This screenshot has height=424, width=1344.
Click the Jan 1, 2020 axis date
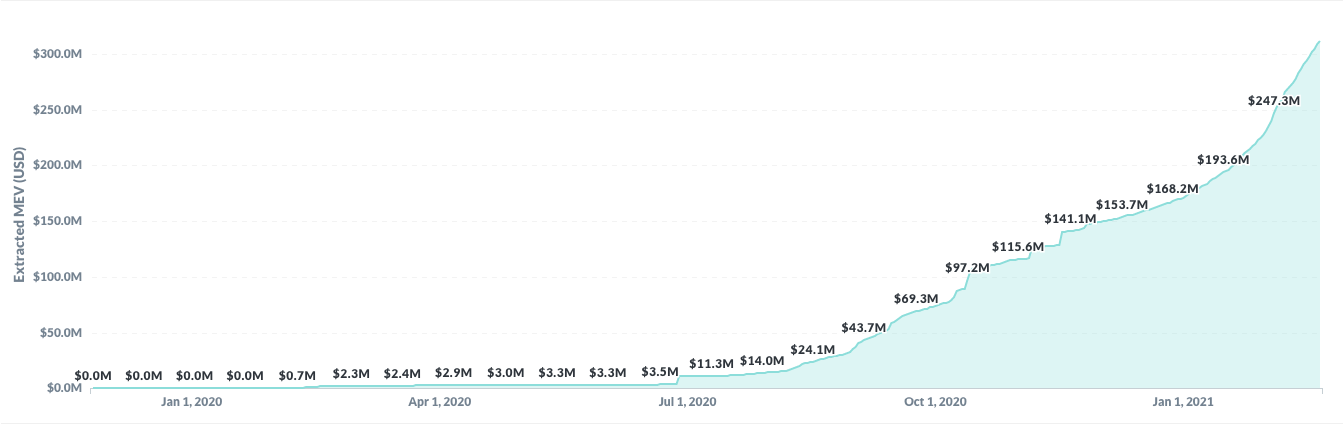(191, 402)
